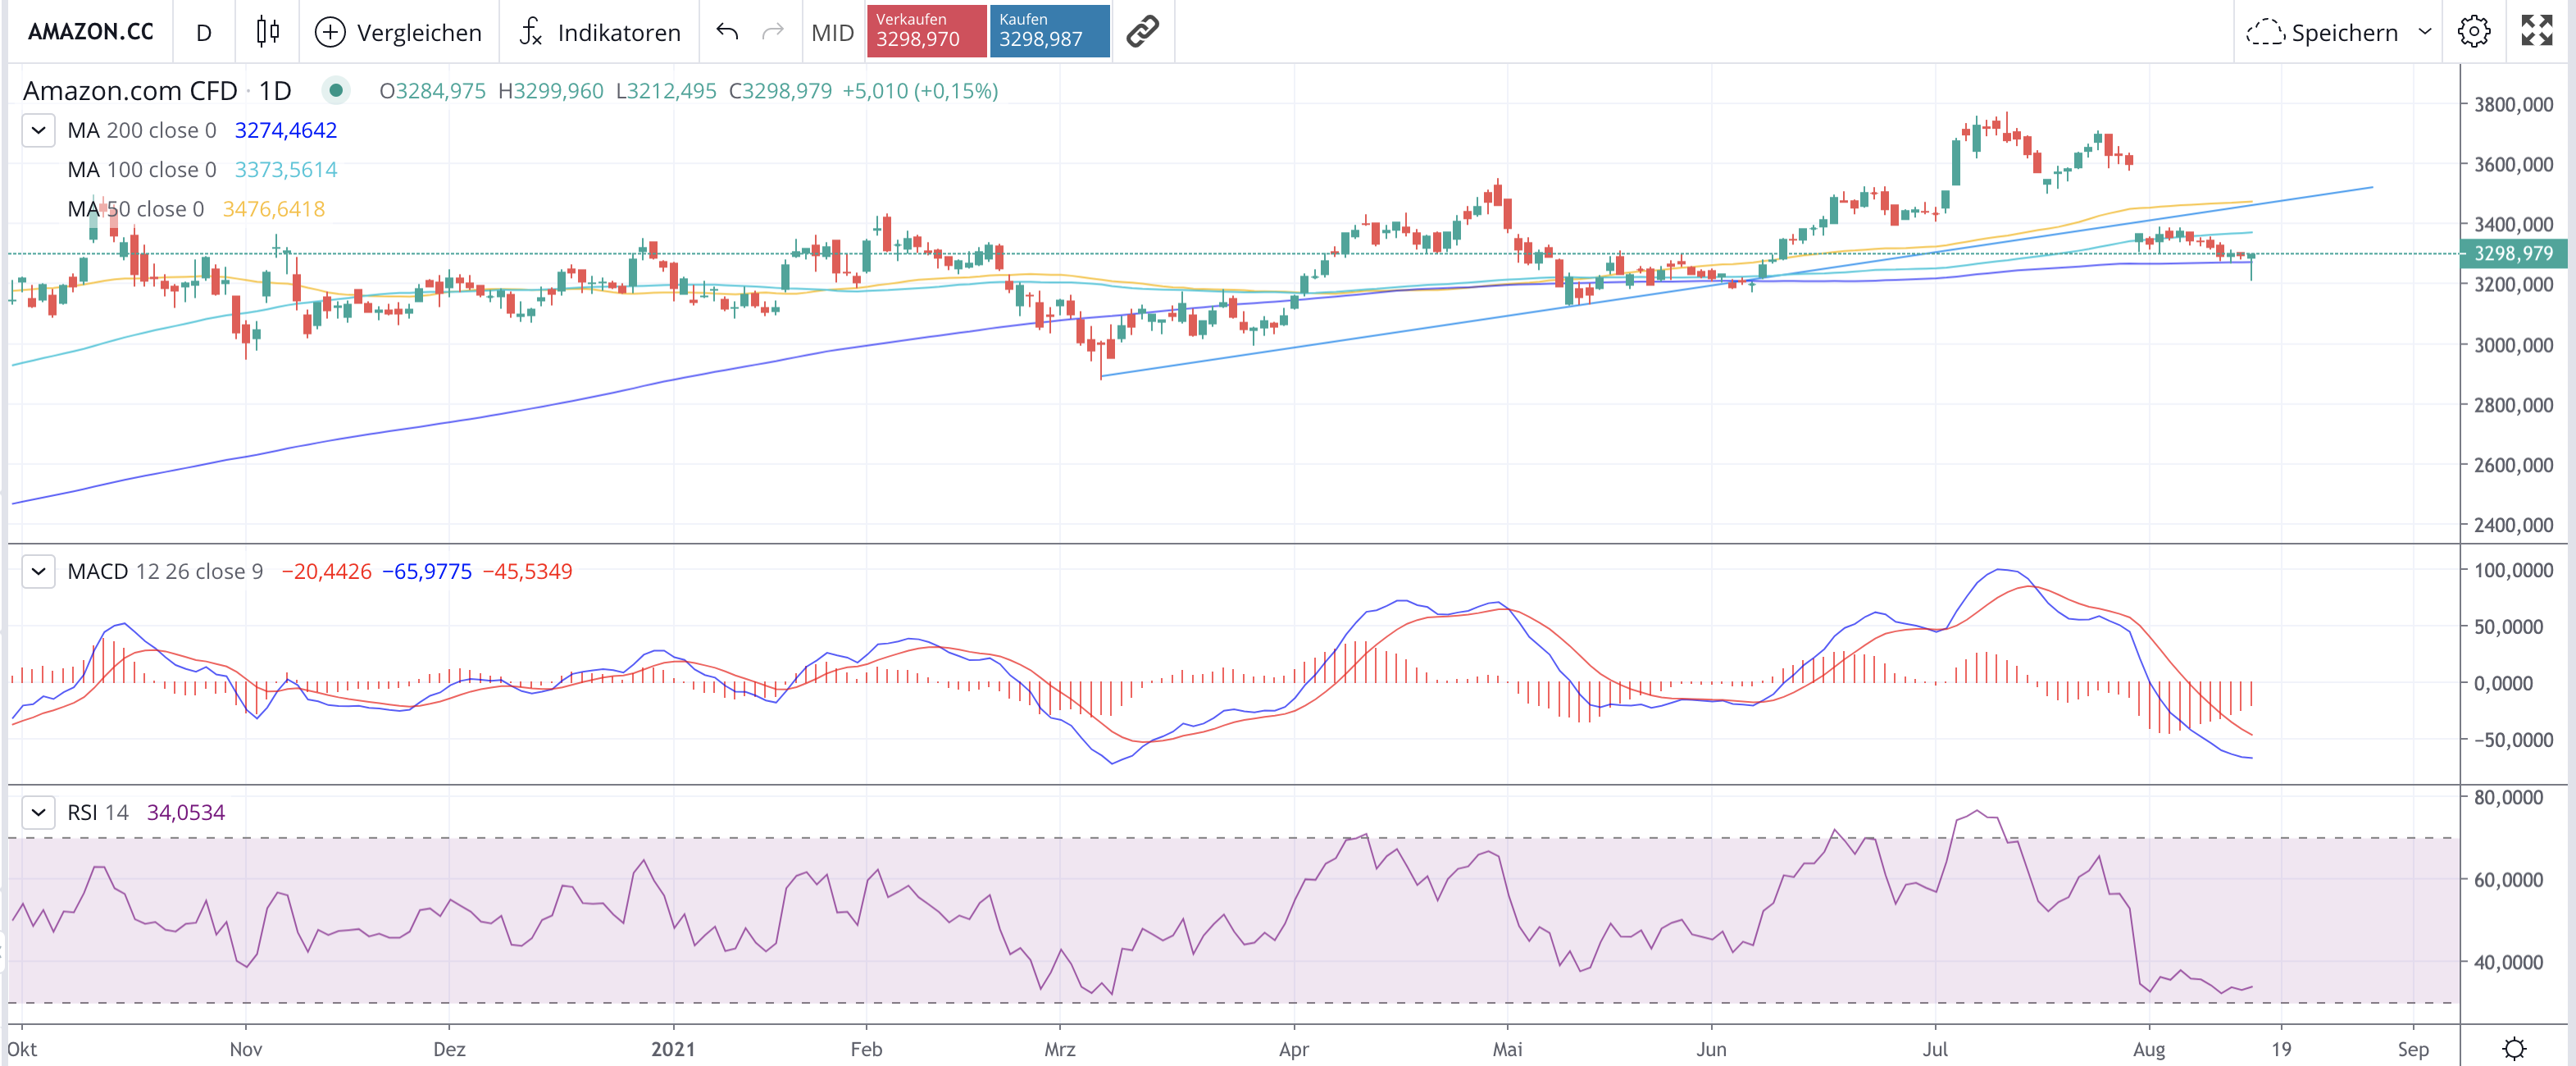Undo the last chart action

(x=728, y=32)
